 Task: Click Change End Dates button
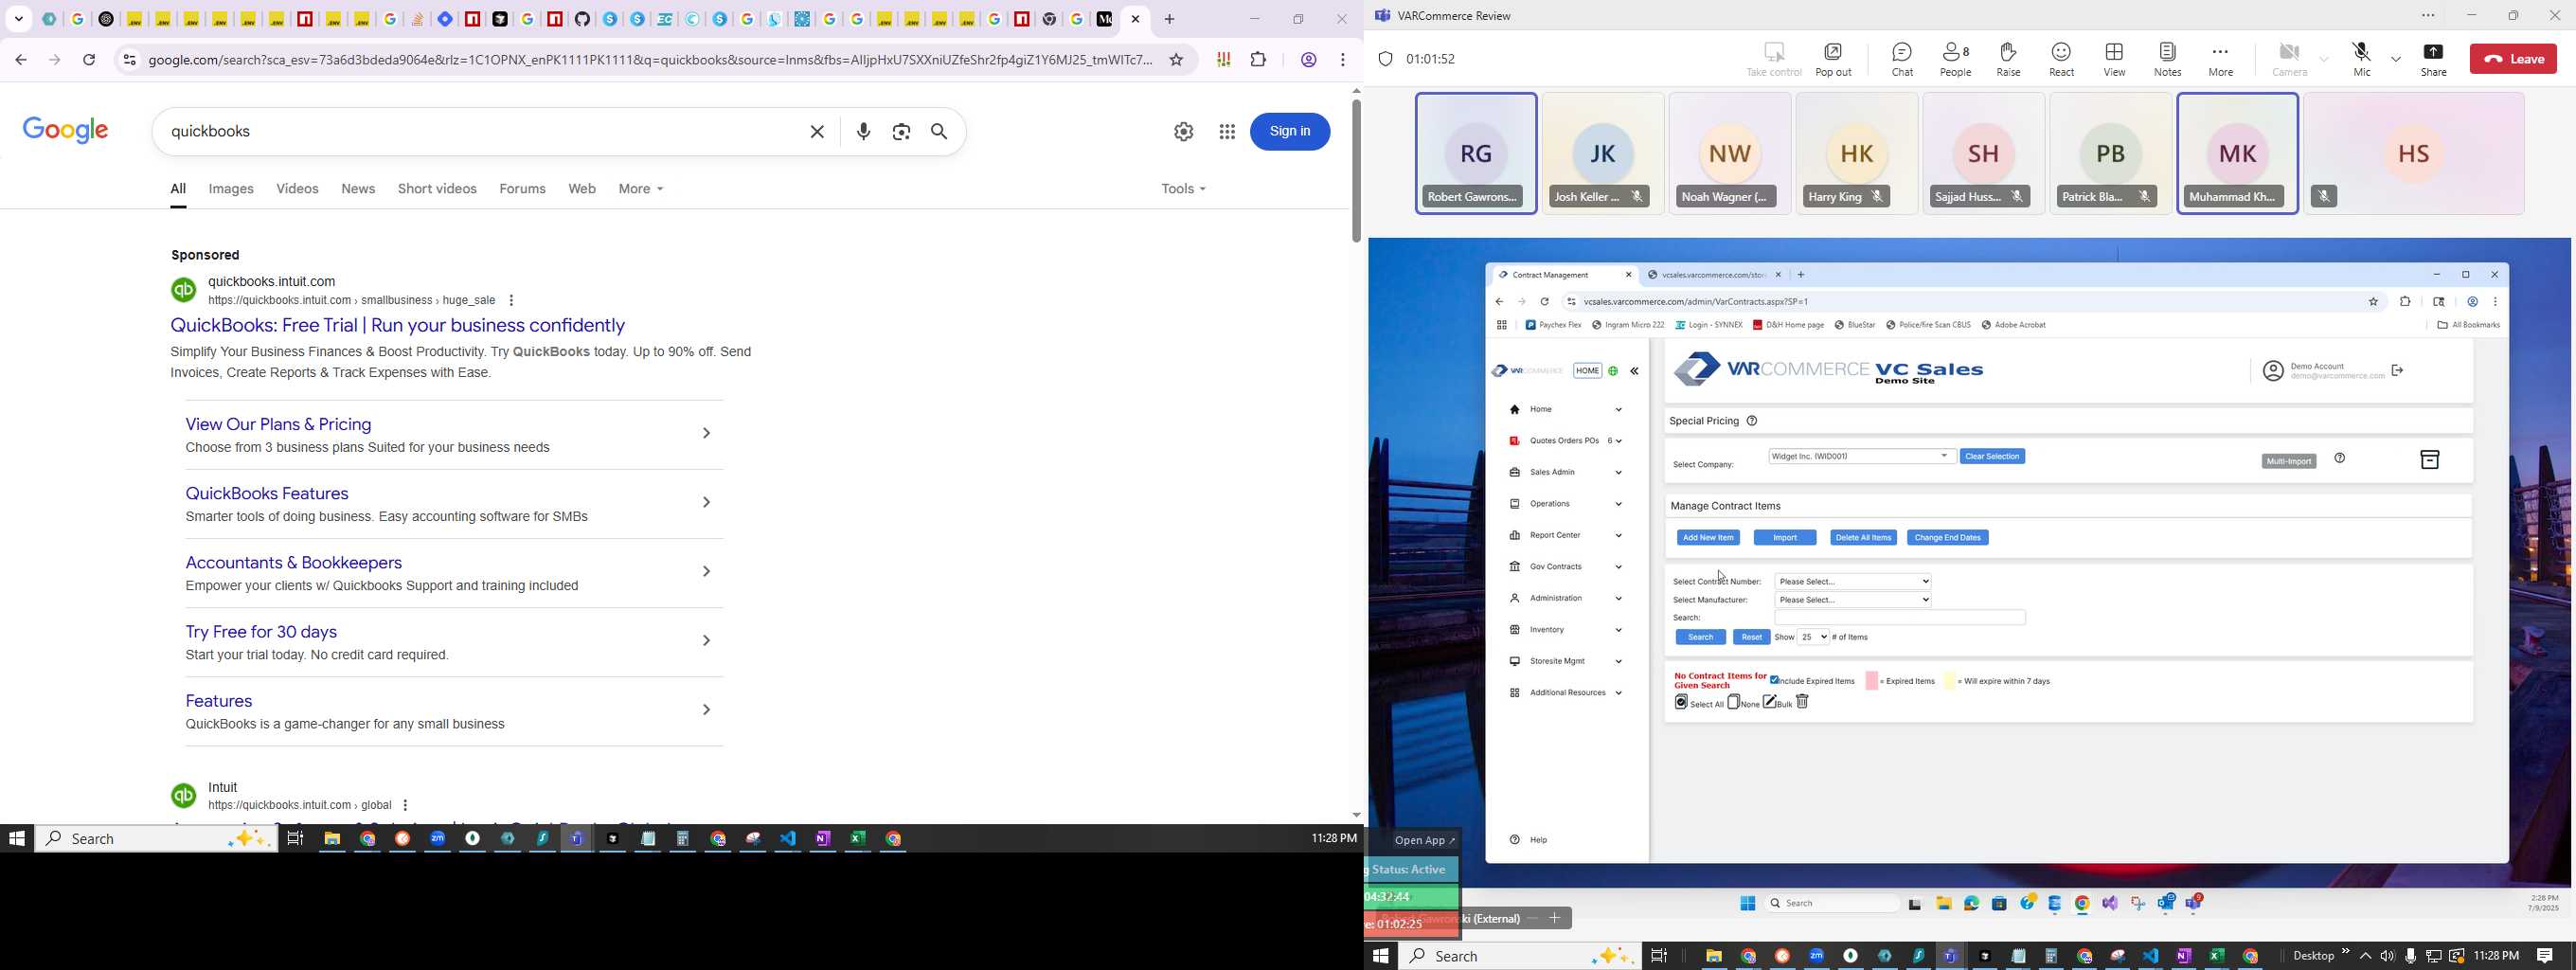tap(1947, 538)
